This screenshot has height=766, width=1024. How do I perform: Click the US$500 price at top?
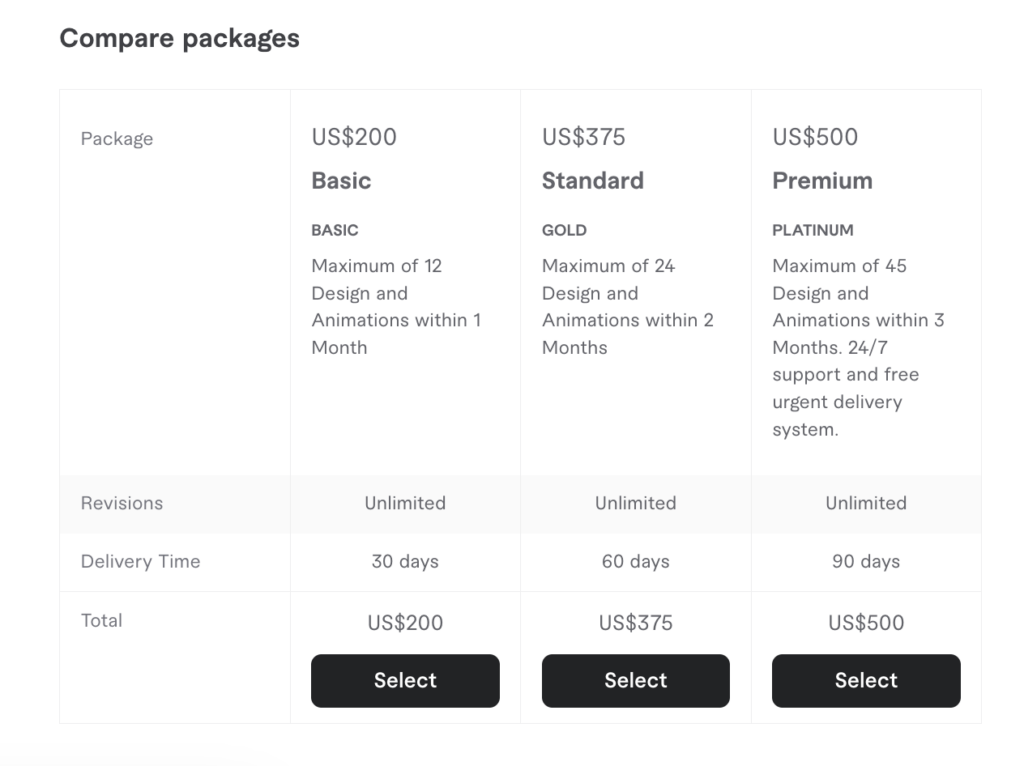click(x=815, y=136)
